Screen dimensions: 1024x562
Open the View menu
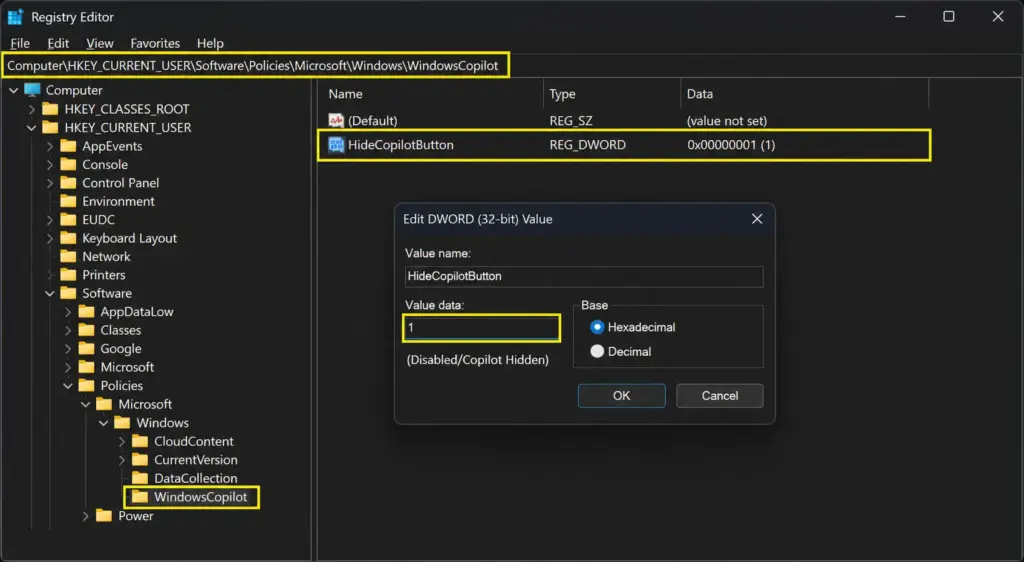99,43
